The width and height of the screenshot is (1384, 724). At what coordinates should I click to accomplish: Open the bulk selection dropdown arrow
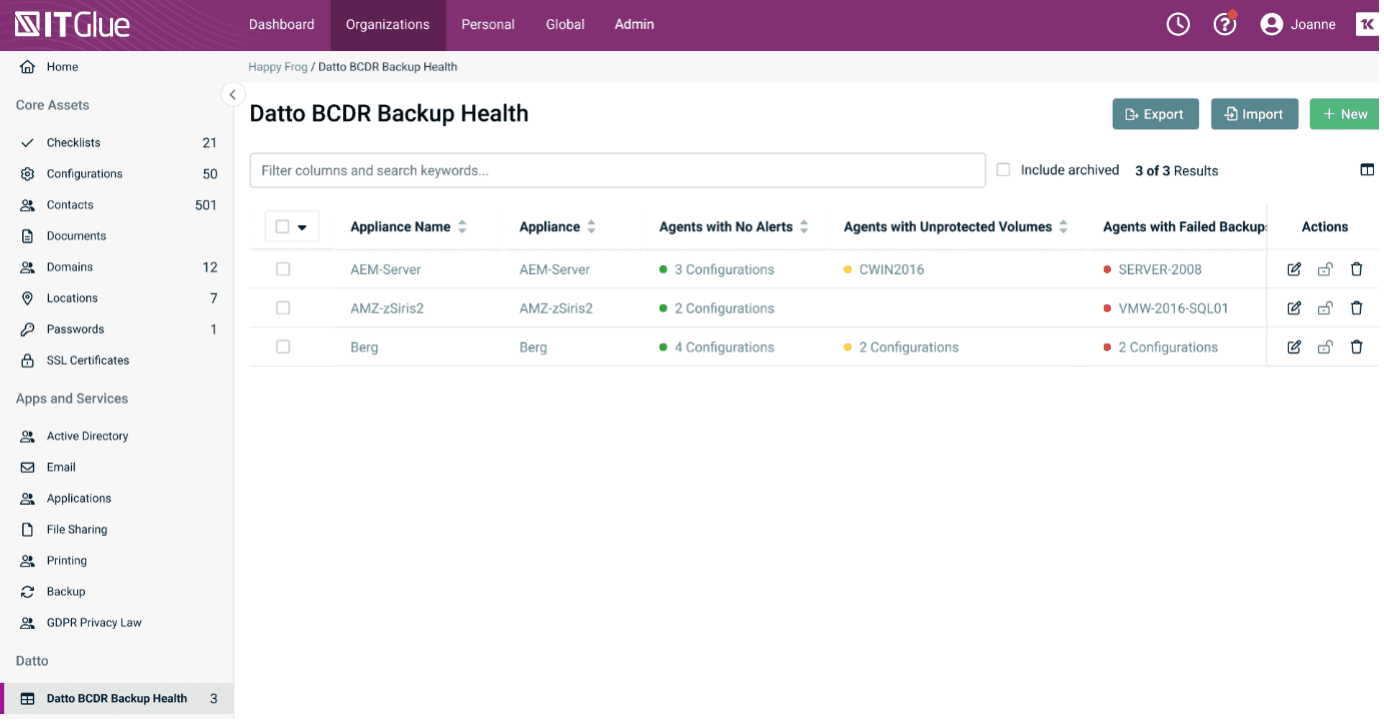coord(302,226)
